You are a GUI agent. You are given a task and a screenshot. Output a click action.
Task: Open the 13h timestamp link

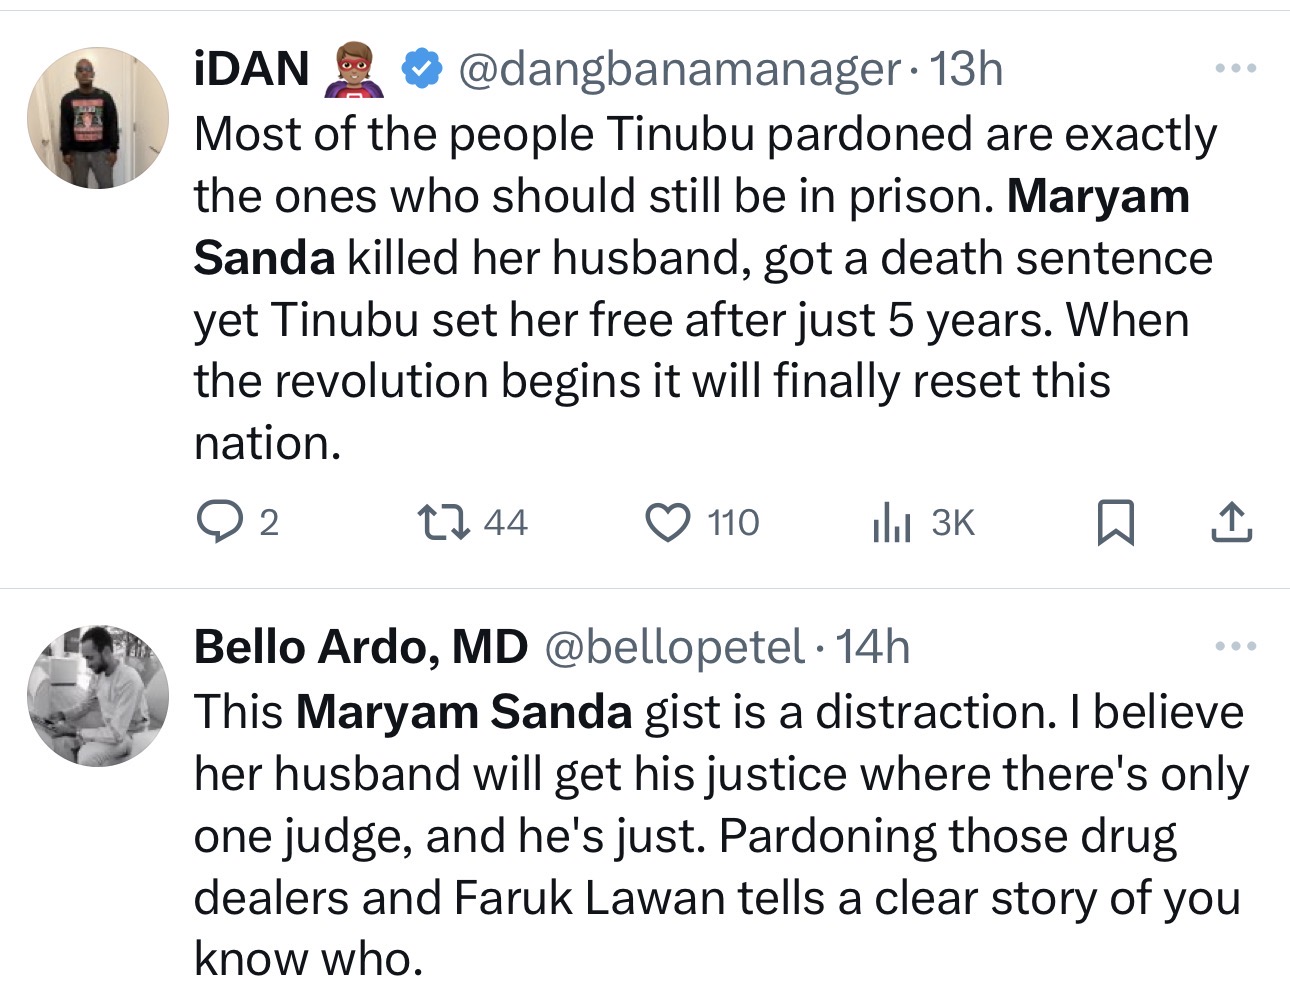pyautogui.click(x=966, y=69)
